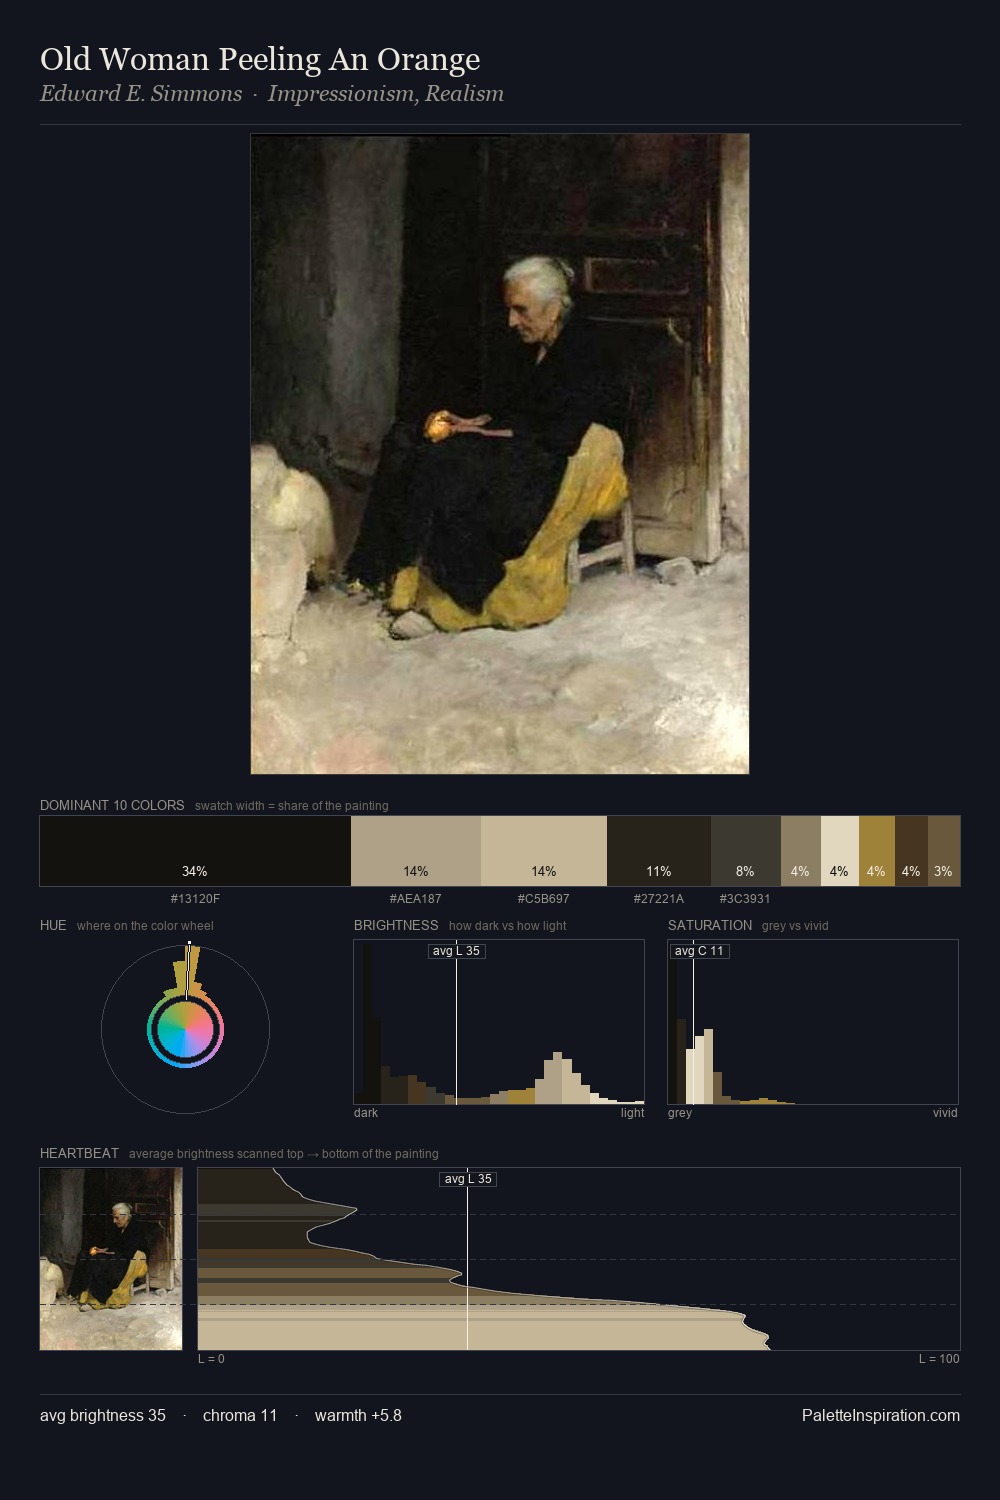Select the golden ochre 4% swatch
1000x1500 pixels.
pyautogui.click(x=877, y=851)
